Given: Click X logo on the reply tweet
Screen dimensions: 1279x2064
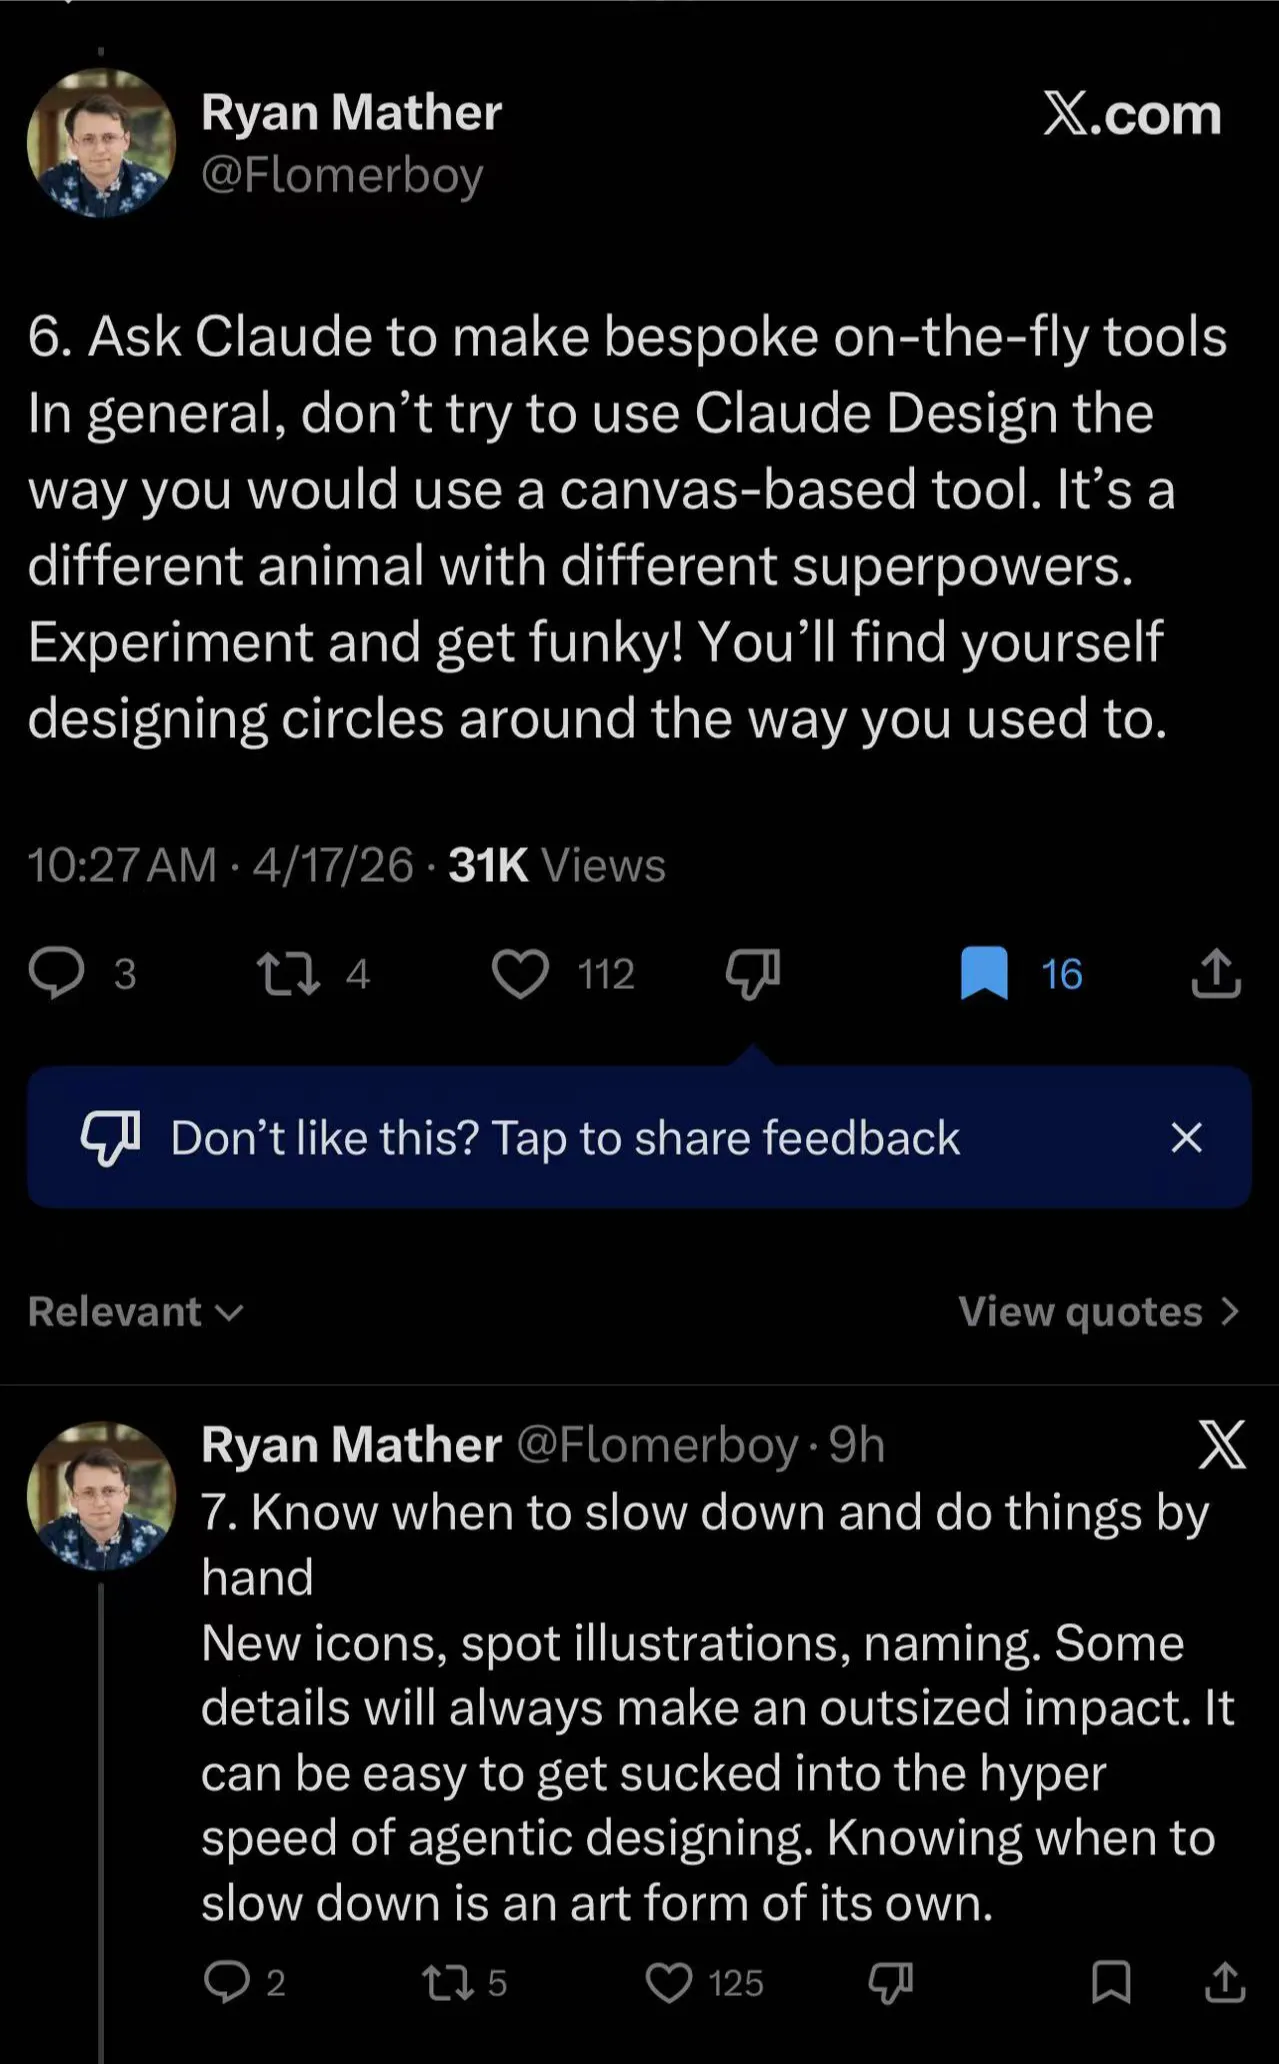Looking at the screenshot, I should coord(1222,1445).
